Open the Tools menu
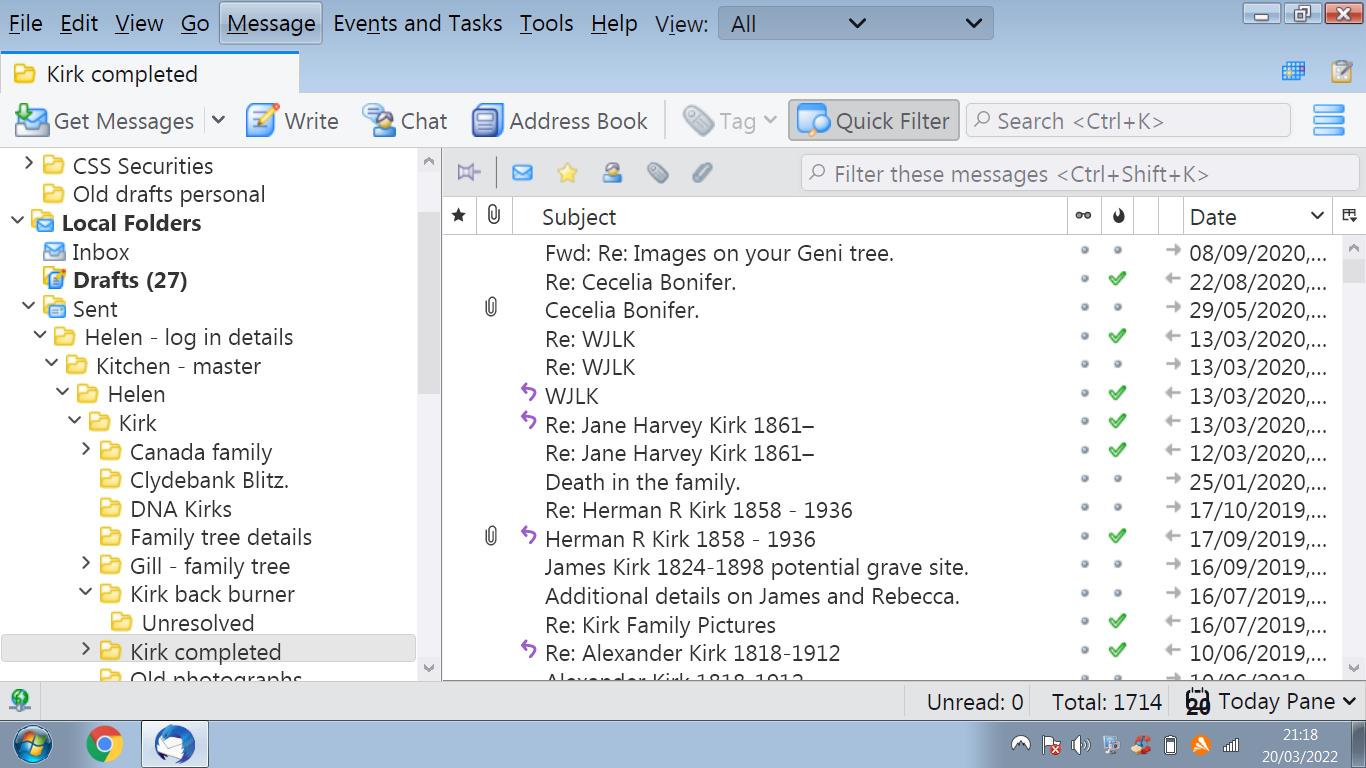 coord(546,24)
